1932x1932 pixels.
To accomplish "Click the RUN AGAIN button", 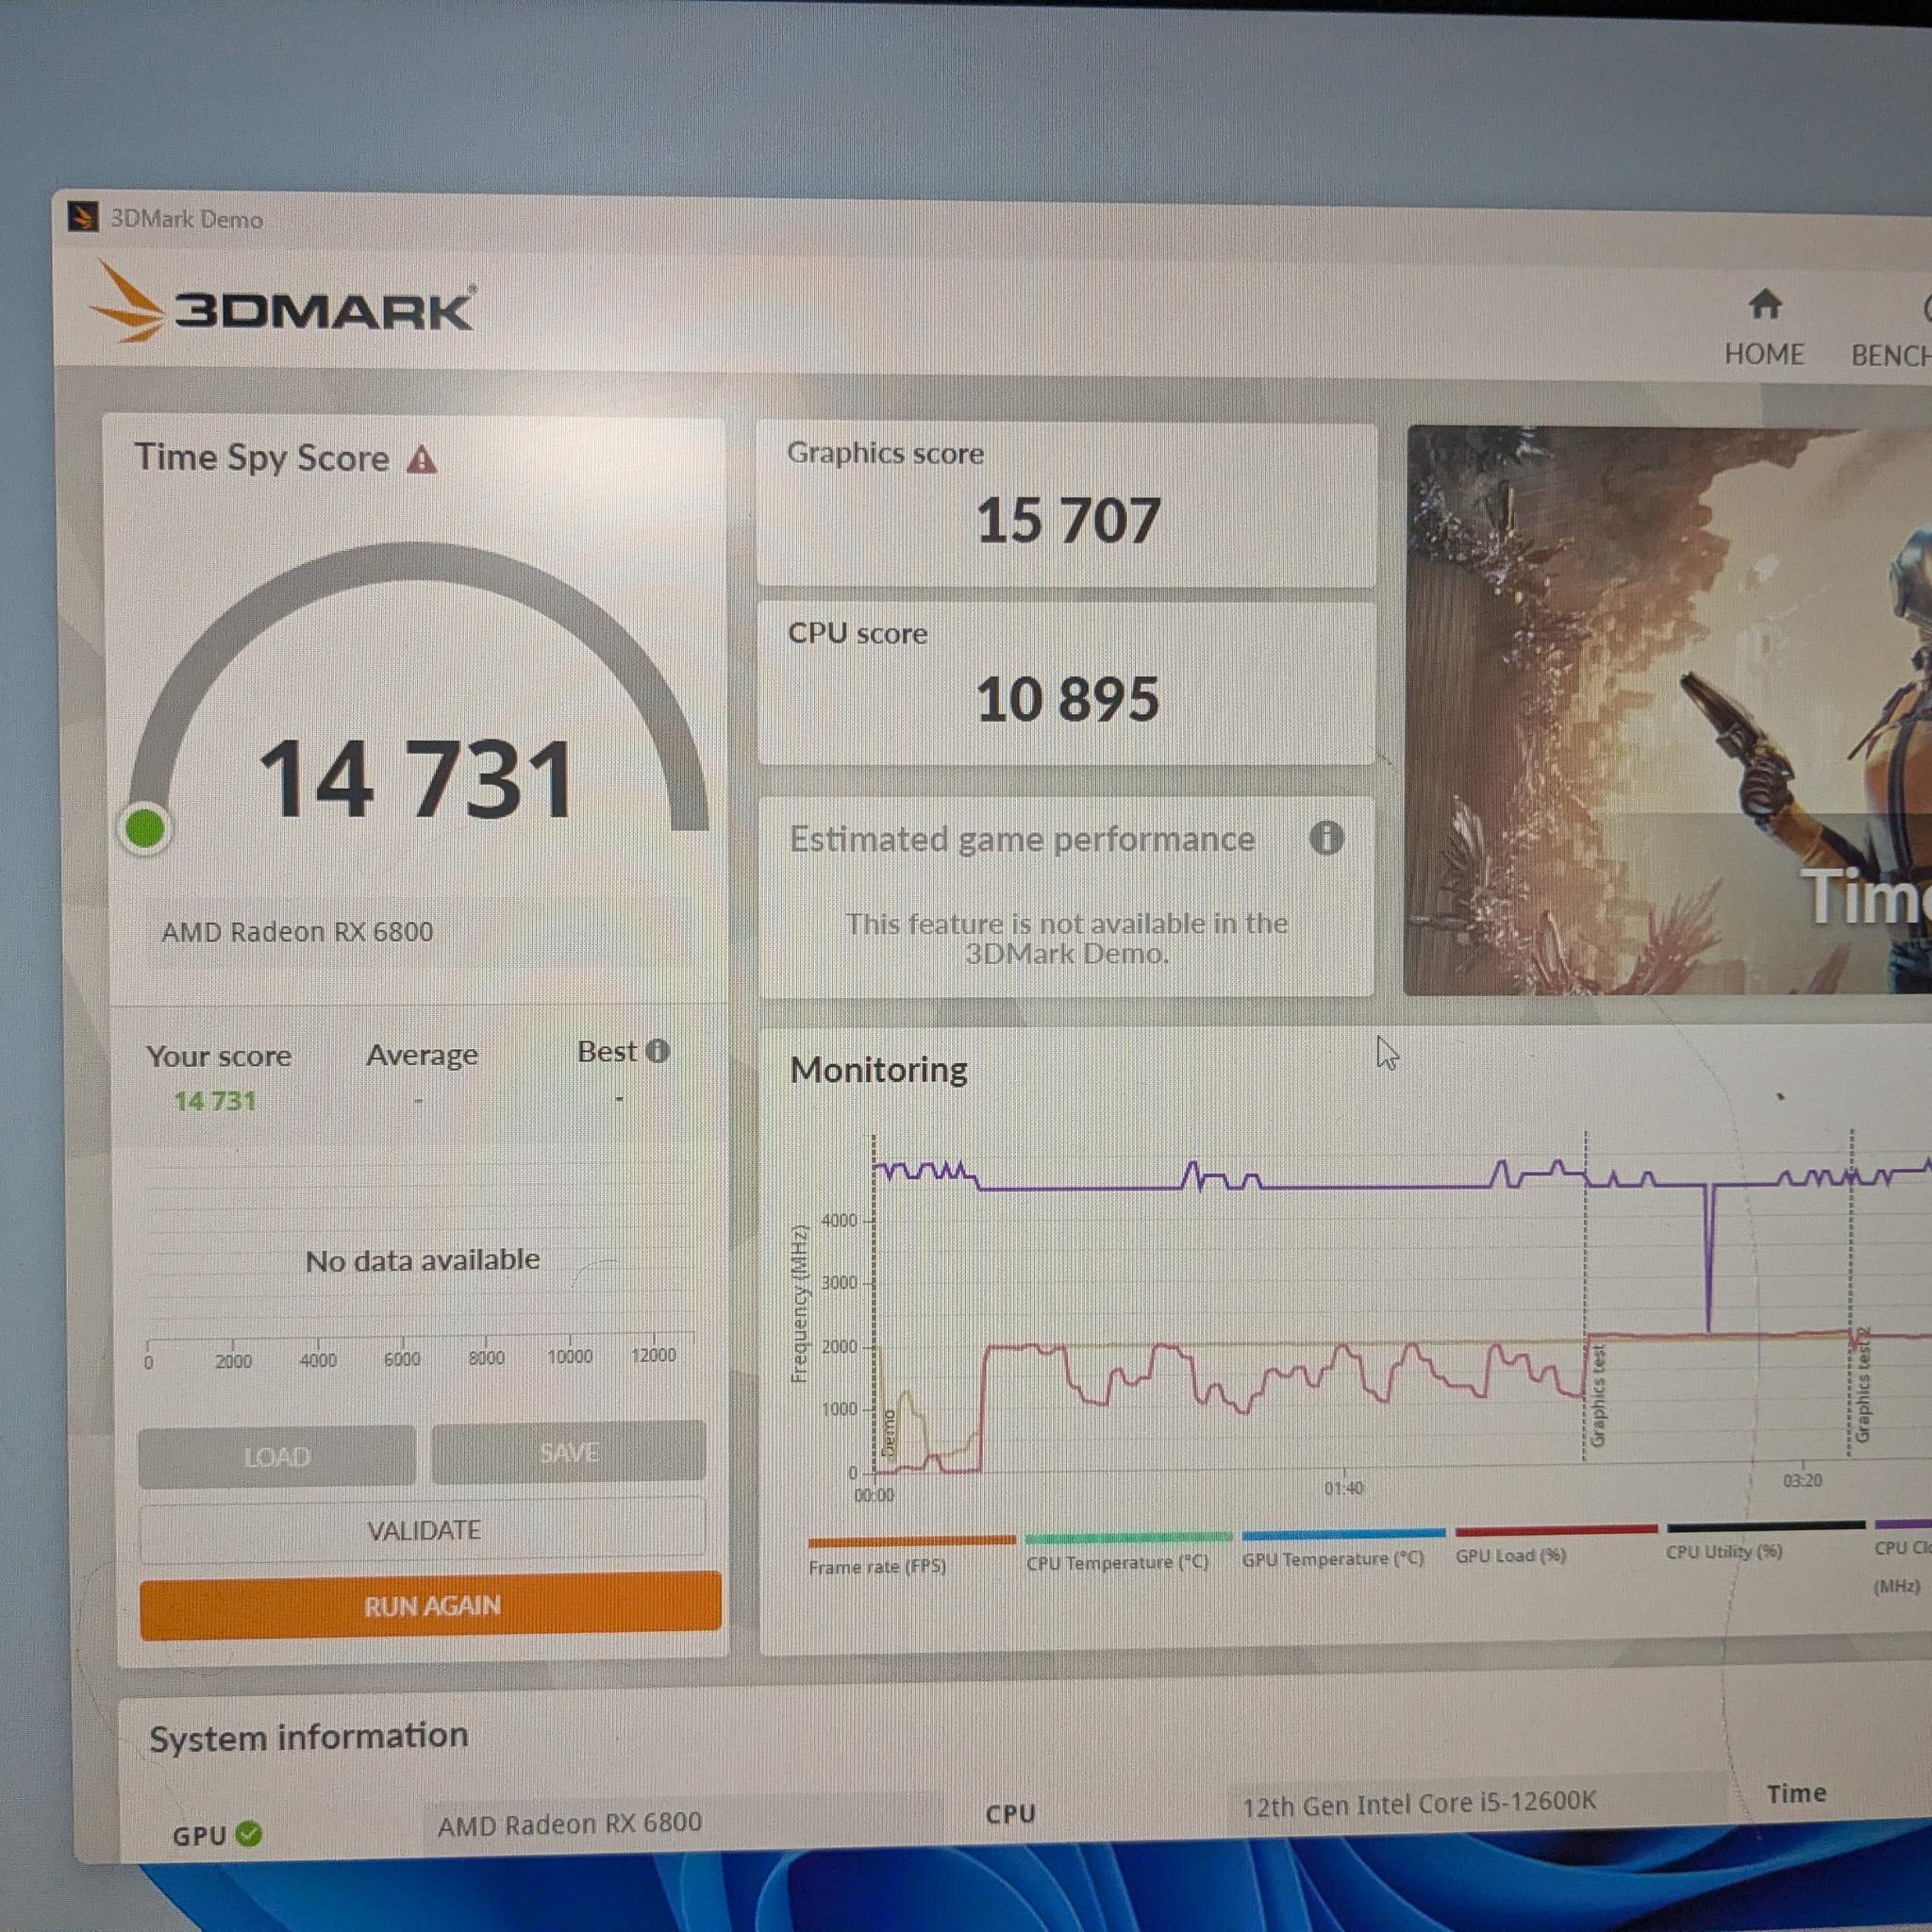I will [x=431, y=1605].
